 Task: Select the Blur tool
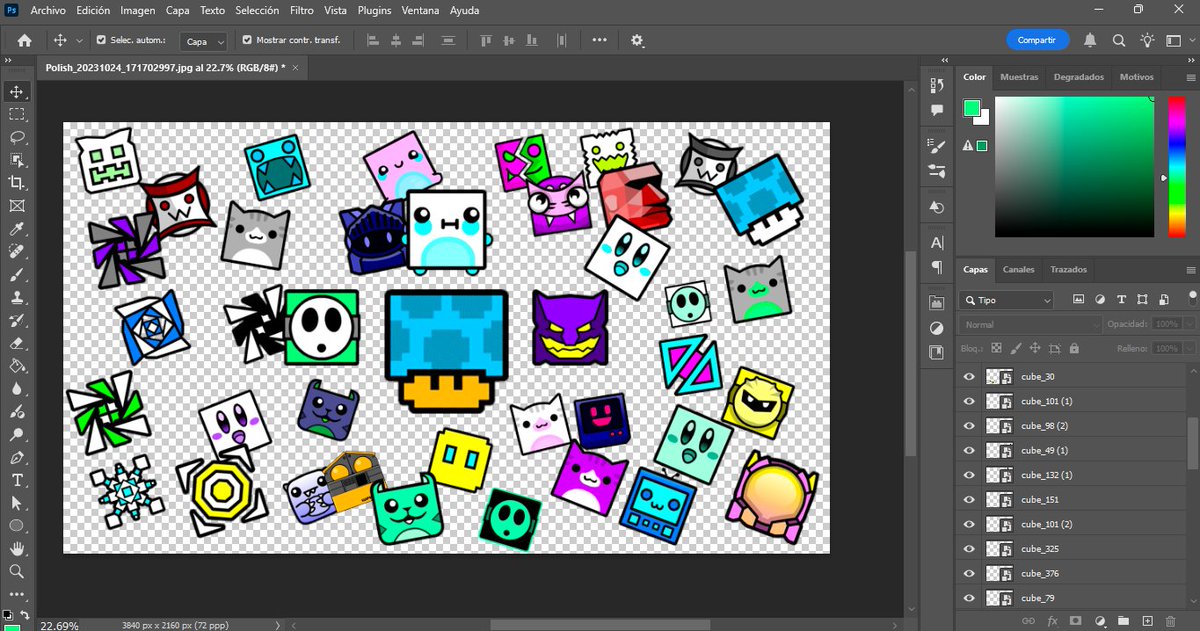[16, 389]
